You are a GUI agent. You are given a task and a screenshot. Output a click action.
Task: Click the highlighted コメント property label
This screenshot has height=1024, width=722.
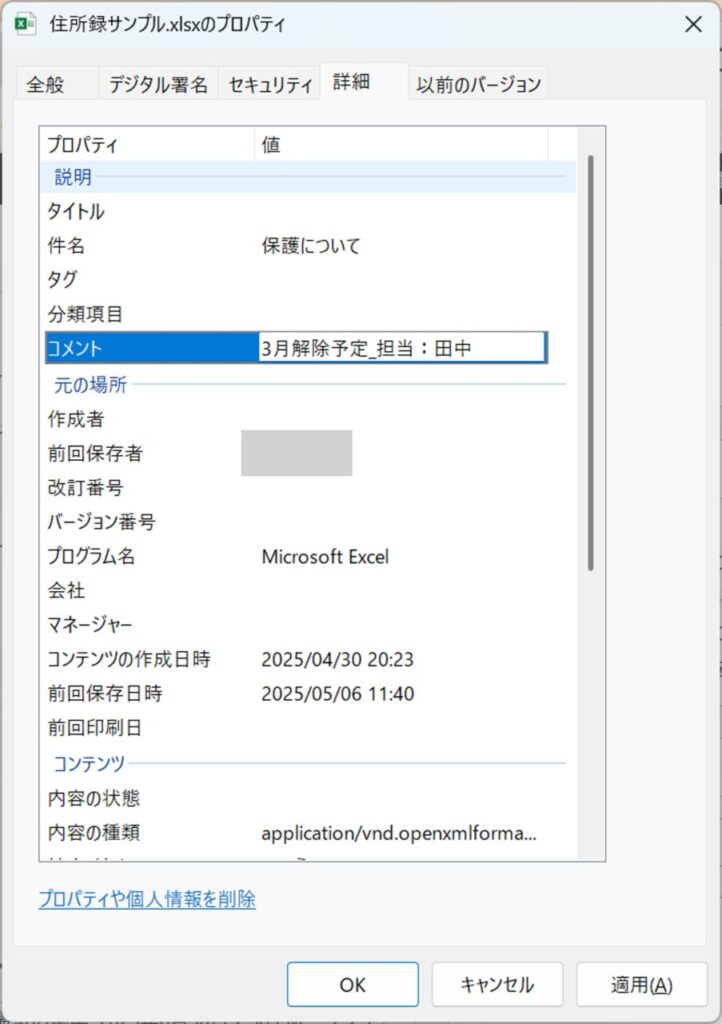point(152,347)
